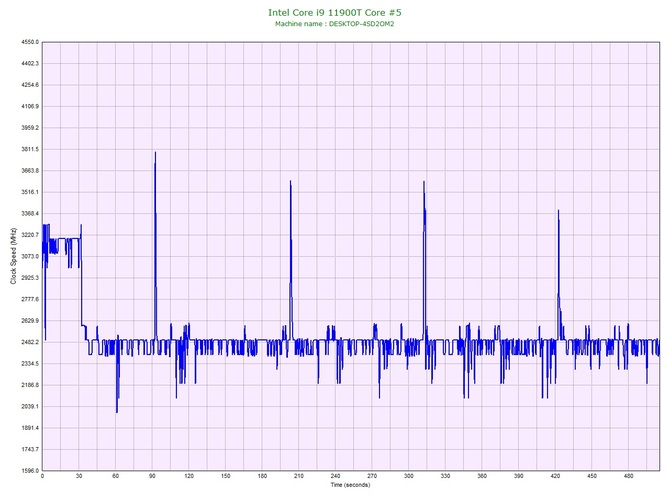670x502 pixels.
Task: Click the 2186.8 value on the y-axis
Action: tap(30, 385)
